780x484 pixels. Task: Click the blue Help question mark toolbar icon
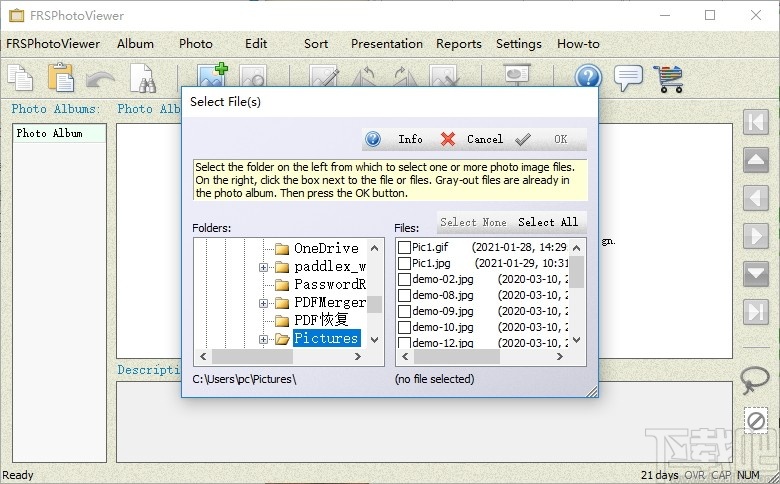[588, 77]
